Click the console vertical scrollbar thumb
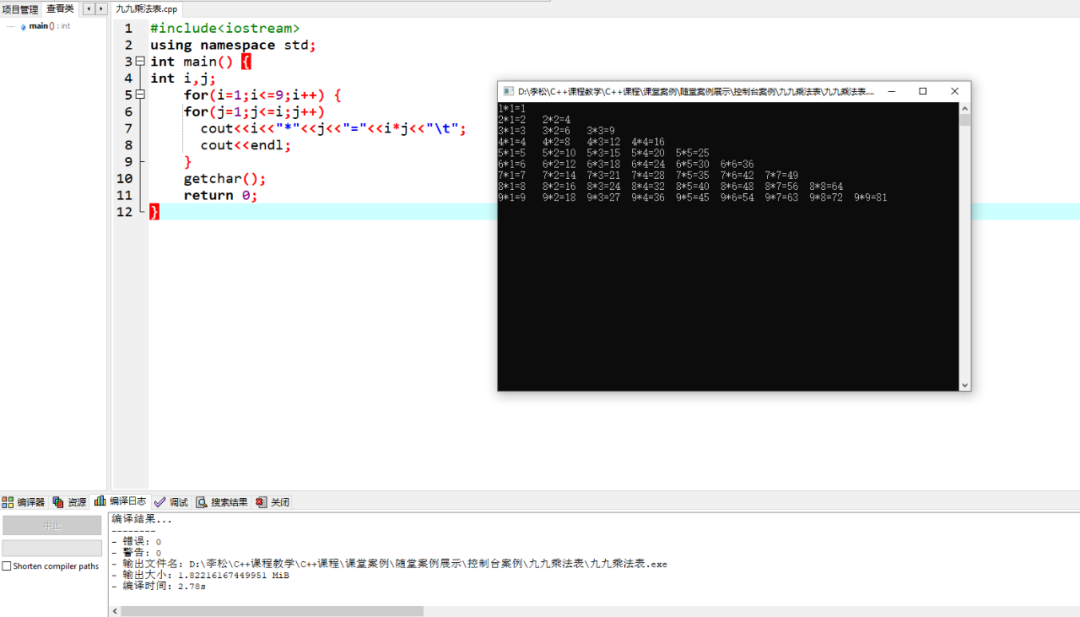 click(x=965, y=121)
